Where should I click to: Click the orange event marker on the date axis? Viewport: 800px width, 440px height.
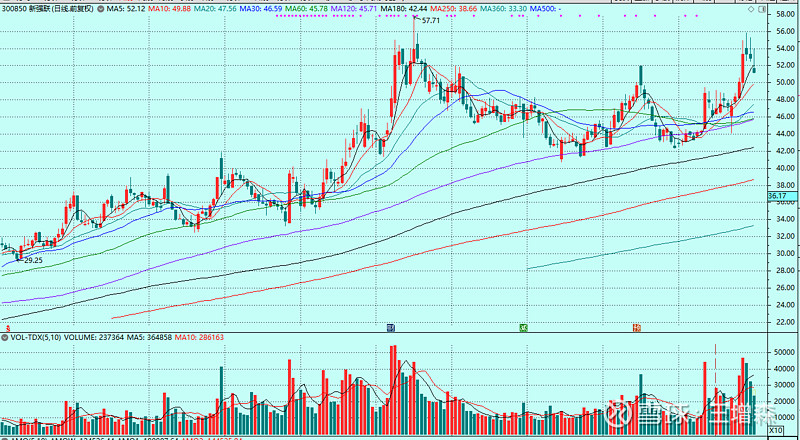tap(636, 327)
